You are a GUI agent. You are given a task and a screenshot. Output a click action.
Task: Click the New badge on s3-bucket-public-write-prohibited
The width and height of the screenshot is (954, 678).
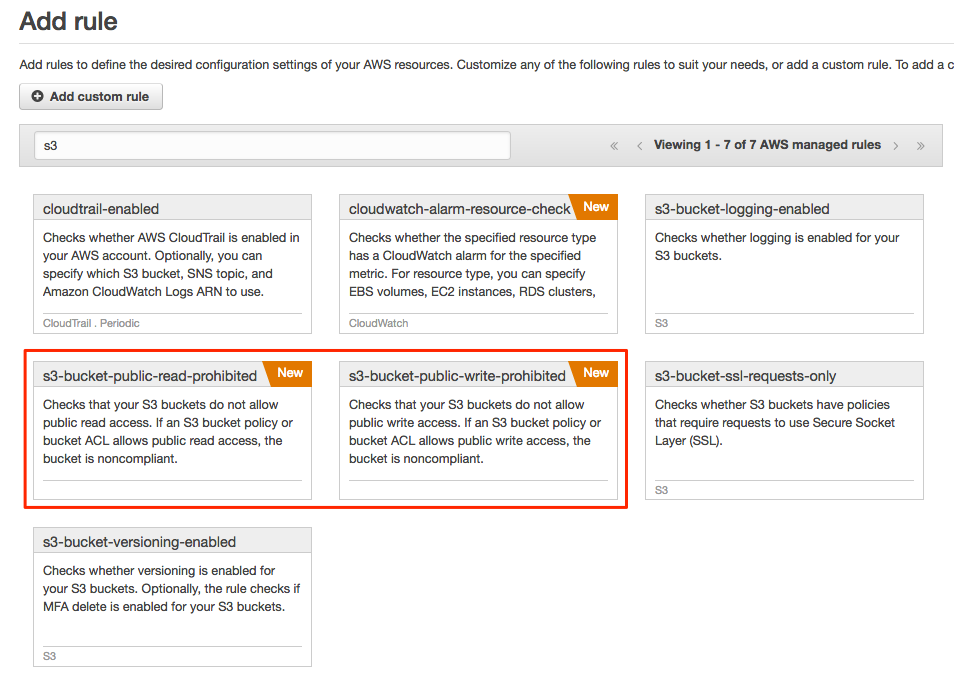point(595,373)
